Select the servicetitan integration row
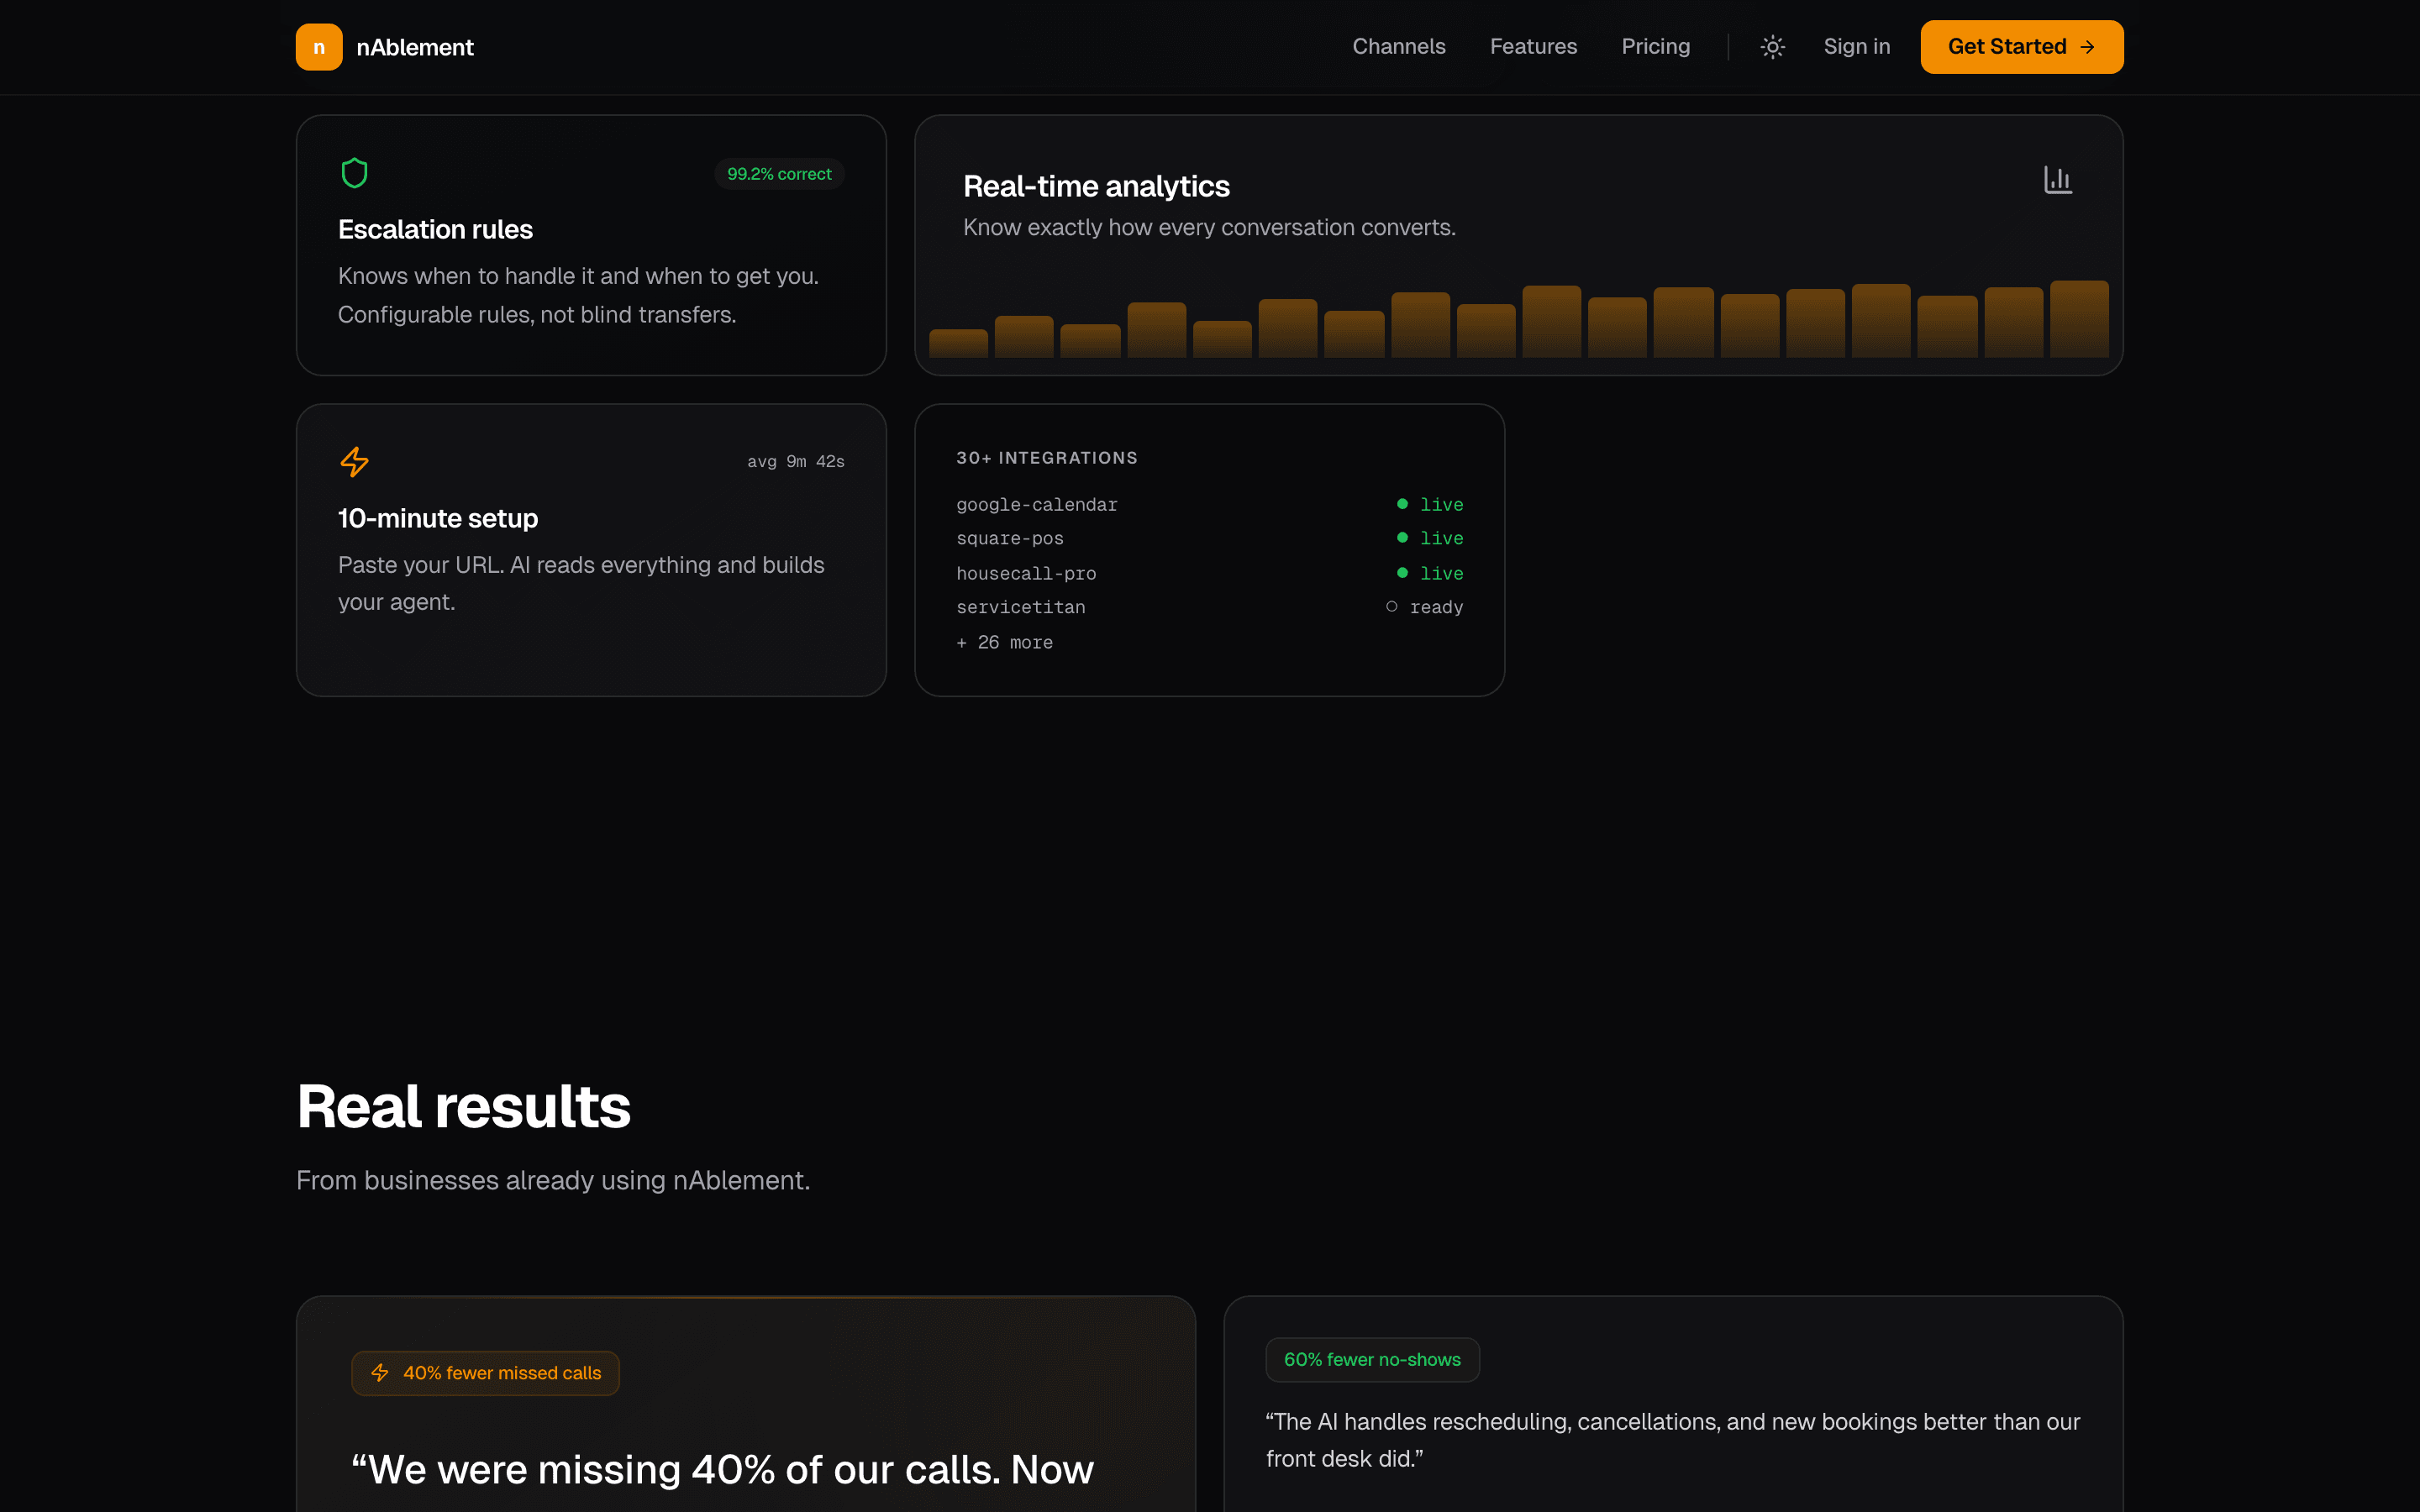 [x=1209, y=607]
